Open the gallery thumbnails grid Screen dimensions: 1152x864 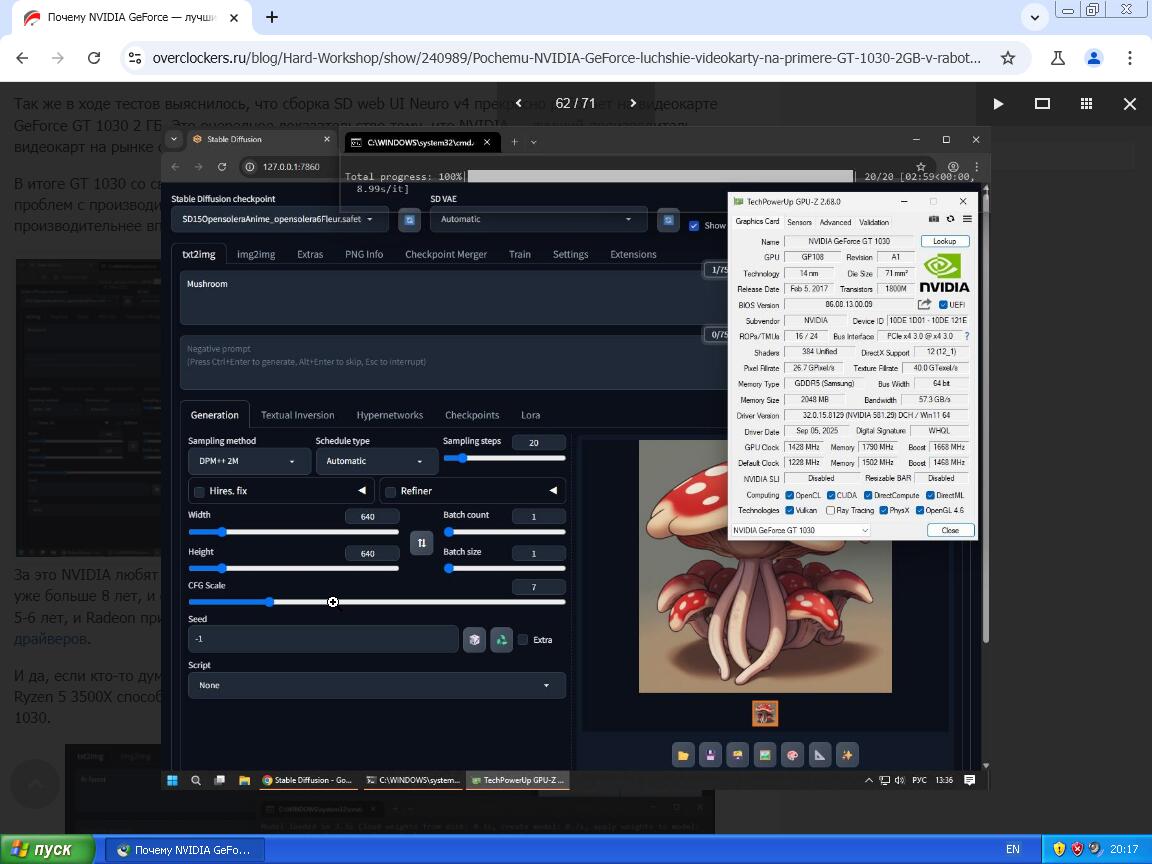1086,104
